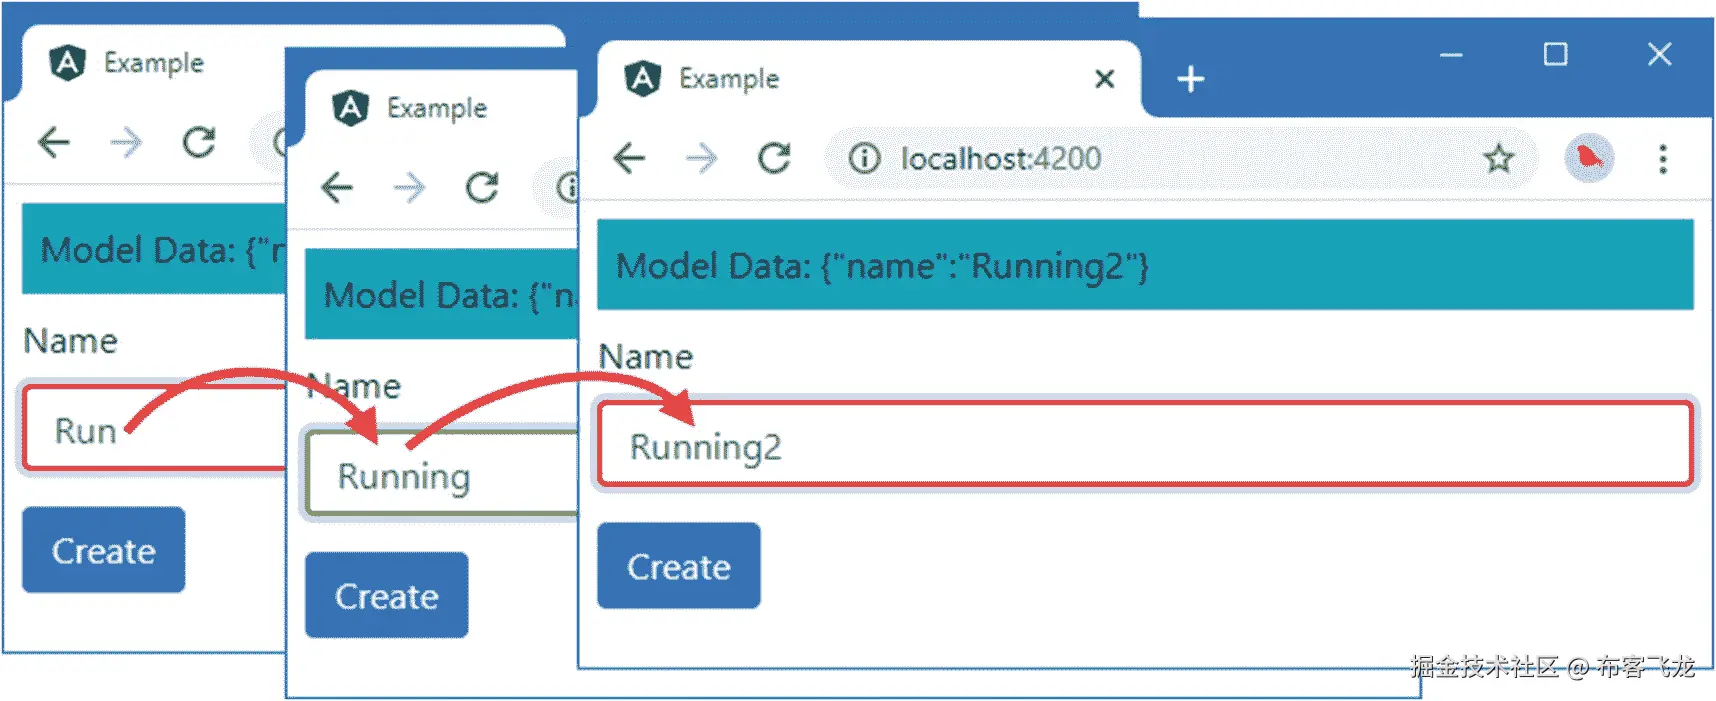Click site info icon beside localhost:4200

pos(864,158)
